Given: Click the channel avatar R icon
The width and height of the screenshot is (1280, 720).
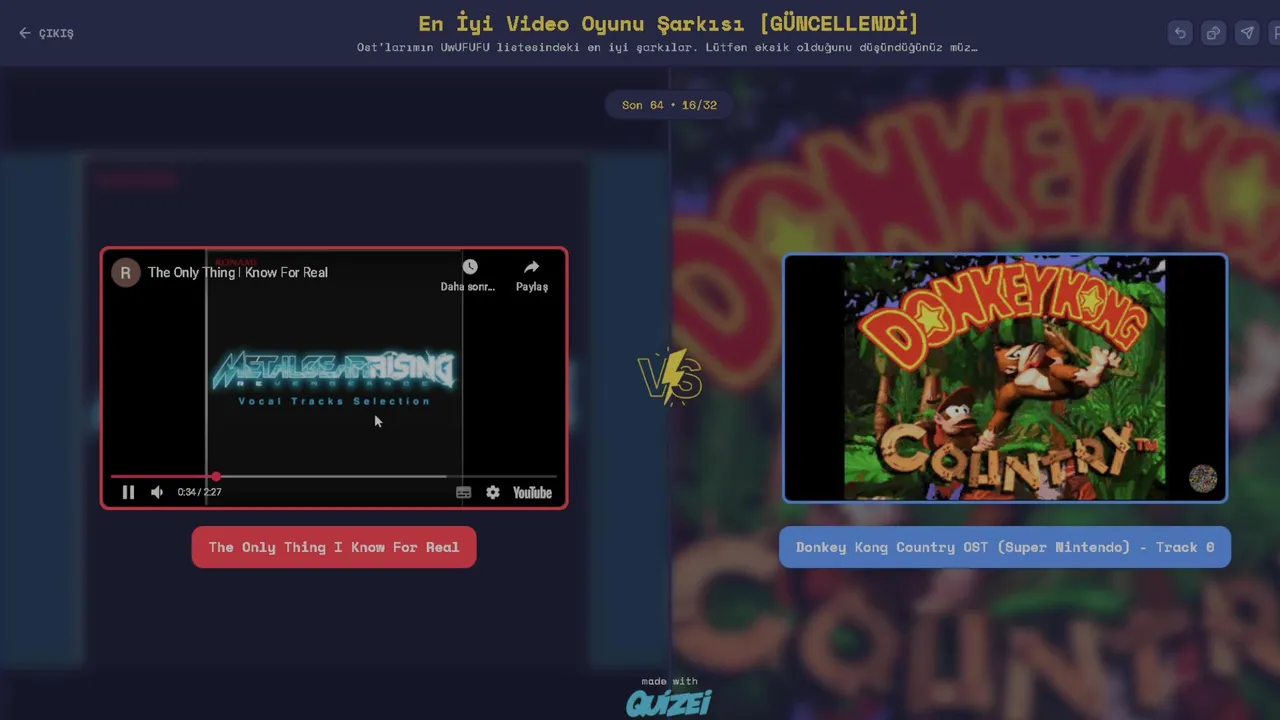Looking at the screenshot, I should pyautogui.click(x=126, y=272).
